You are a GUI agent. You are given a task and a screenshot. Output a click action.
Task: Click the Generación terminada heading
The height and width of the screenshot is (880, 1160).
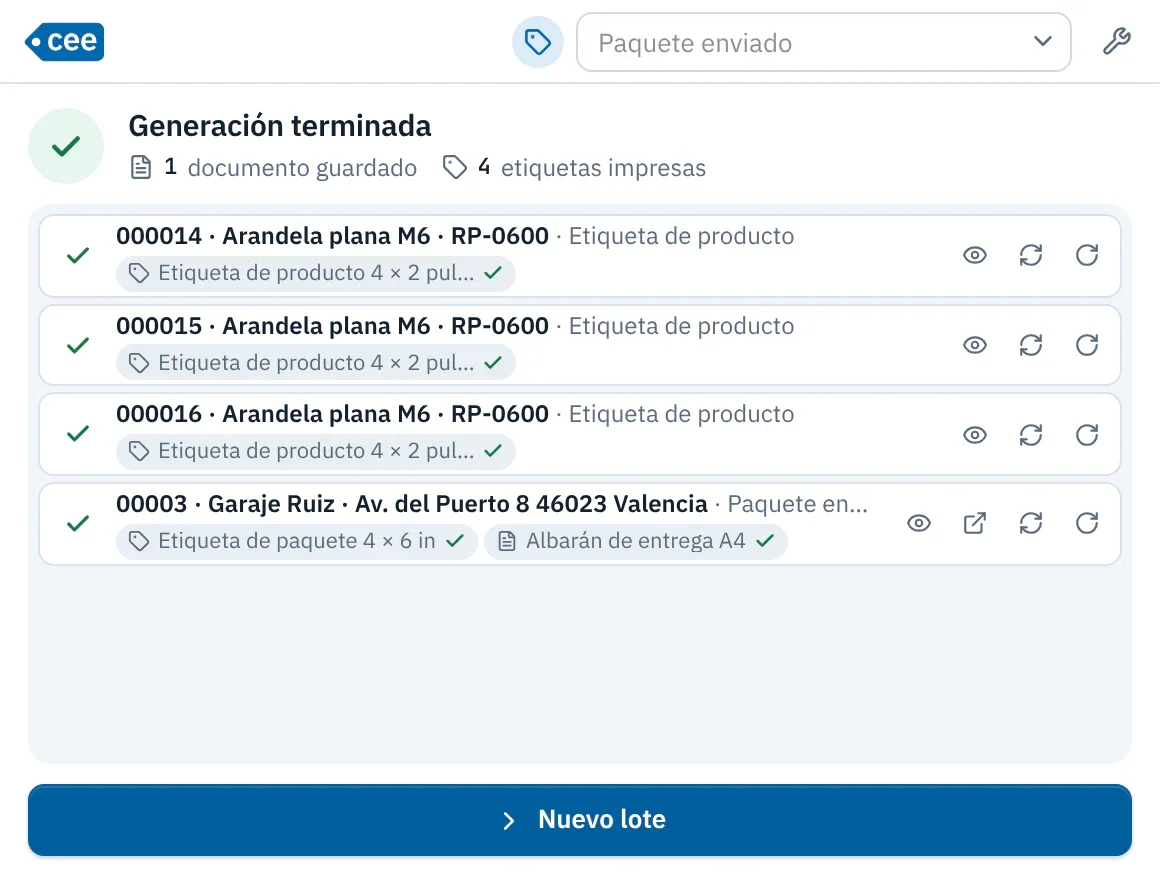280,126
